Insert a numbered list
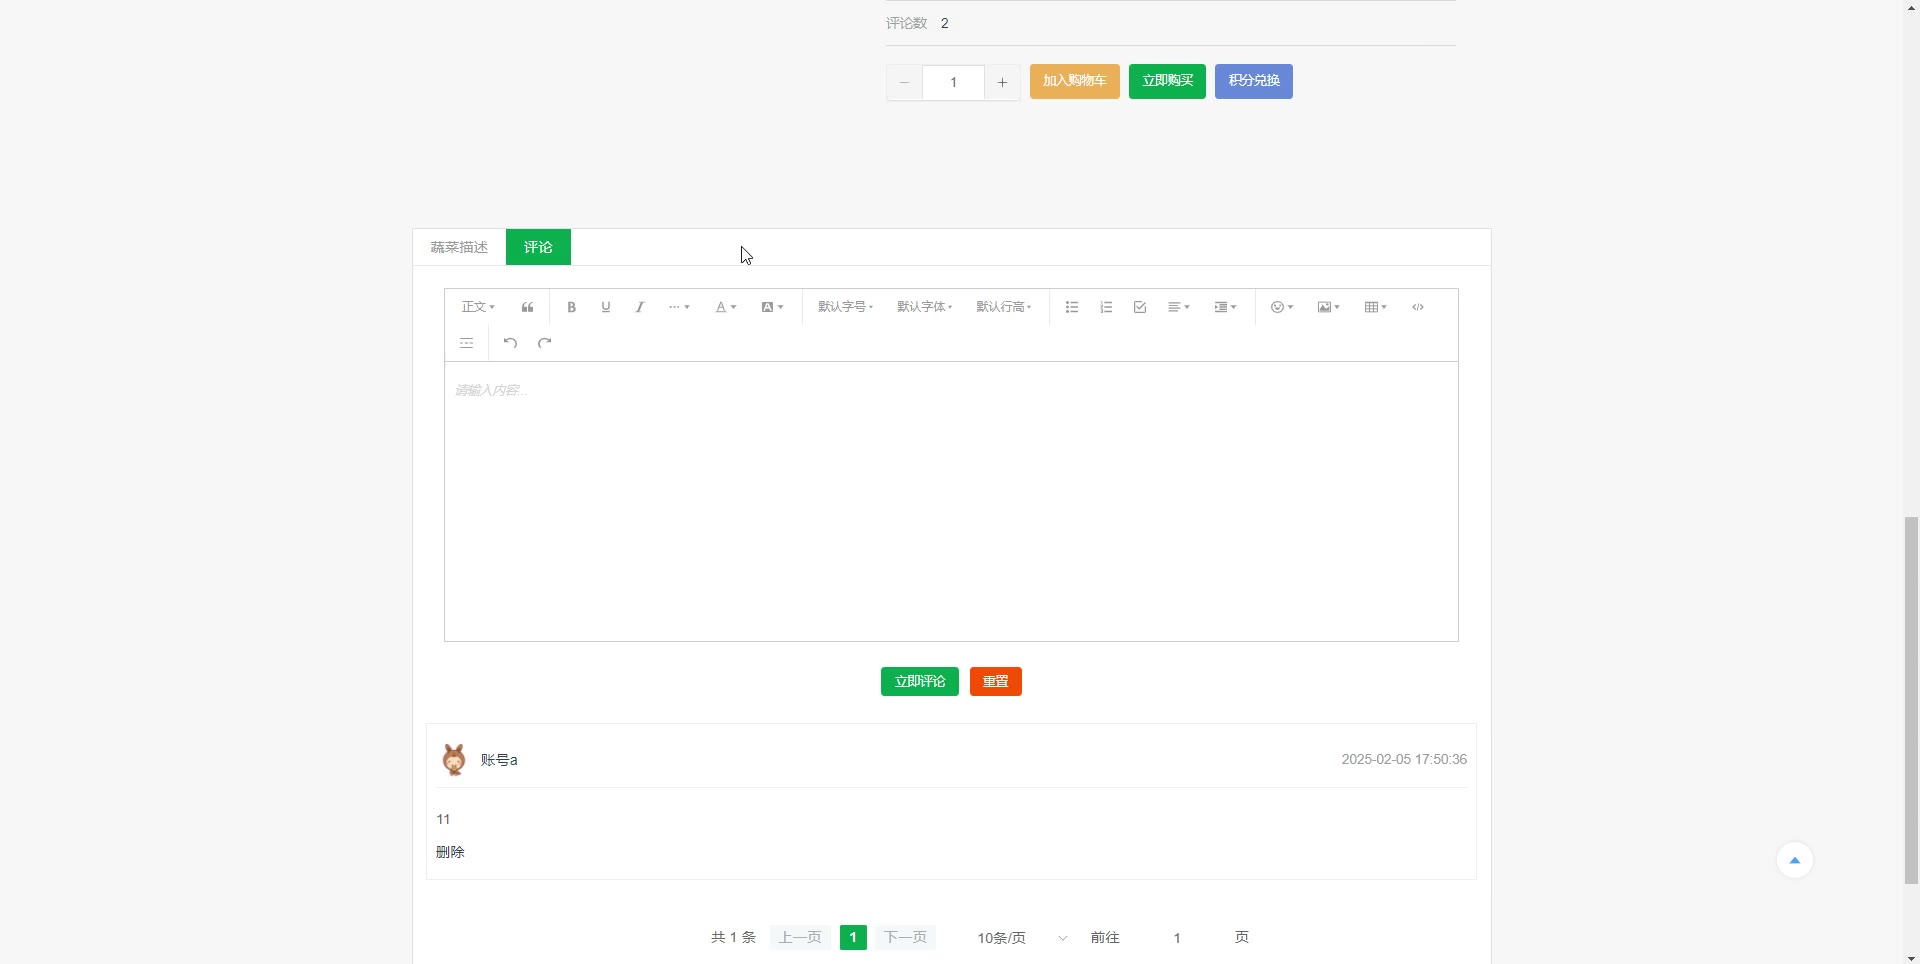The image size is (1920, 964). (x=1106, y=307)
